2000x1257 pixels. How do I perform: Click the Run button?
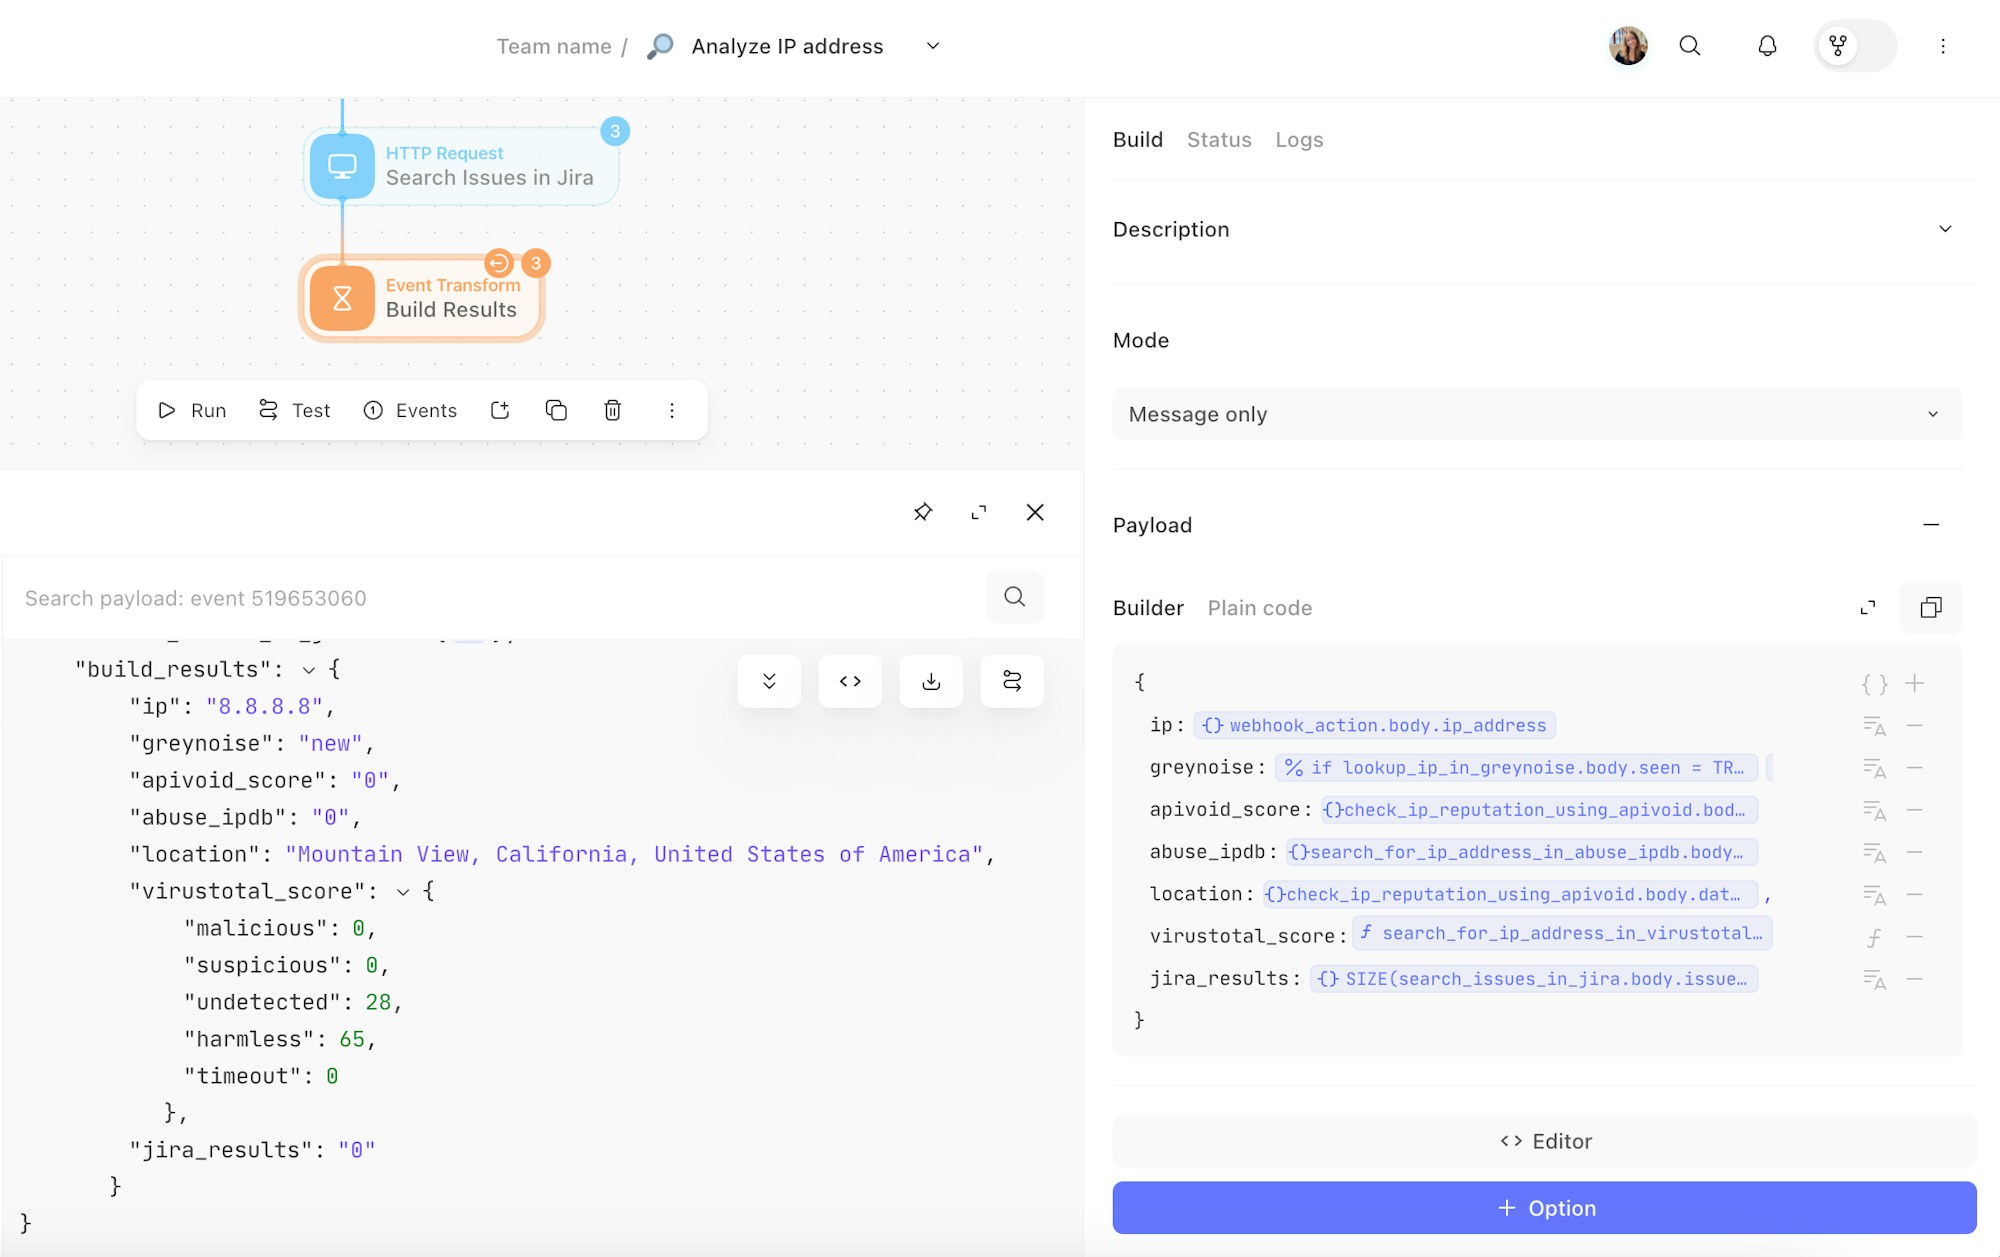pos(192,410)
